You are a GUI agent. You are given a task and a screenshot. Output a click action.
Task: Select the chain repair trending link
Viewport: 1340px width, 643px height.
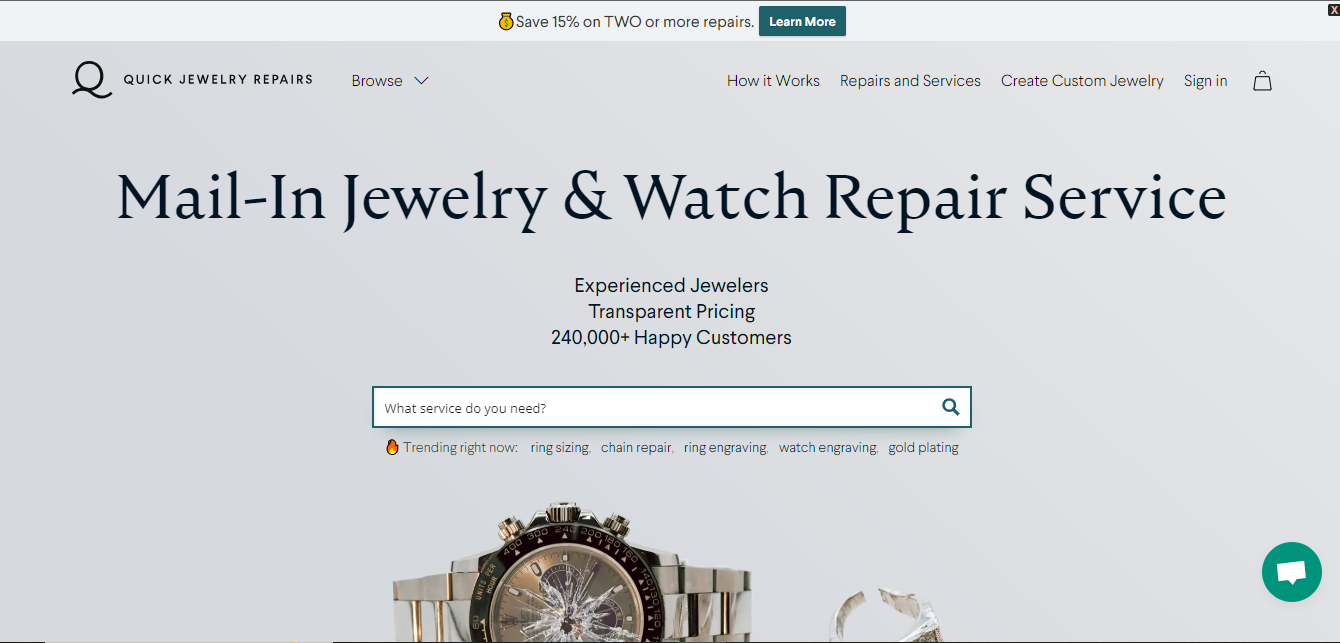pos(636,448)
